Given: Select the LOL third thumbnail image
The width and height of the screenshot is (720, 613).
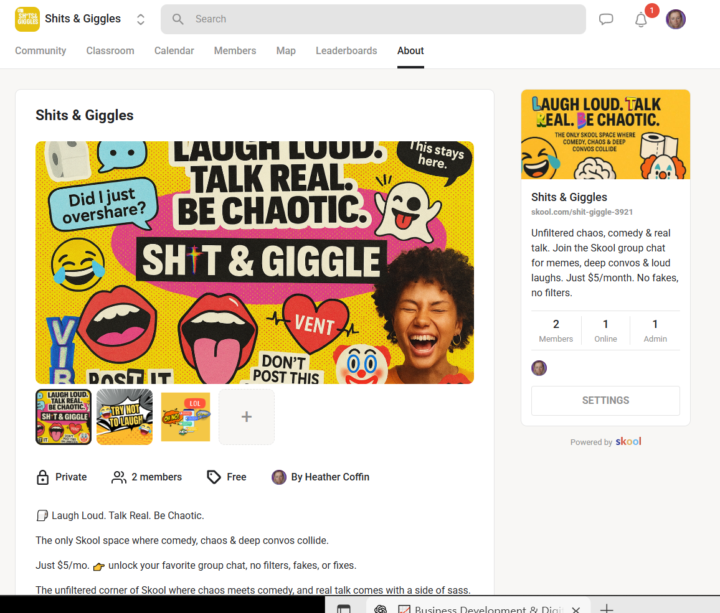Looking at the screenshot, I should pyautogui.click(x=185, y=417).
